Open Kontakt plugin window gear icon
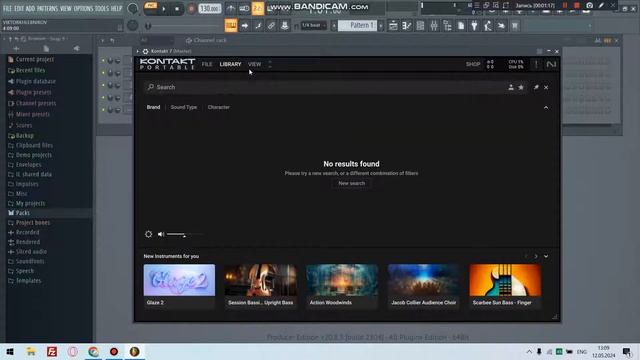The image size is (640, 360). point(145,51)
